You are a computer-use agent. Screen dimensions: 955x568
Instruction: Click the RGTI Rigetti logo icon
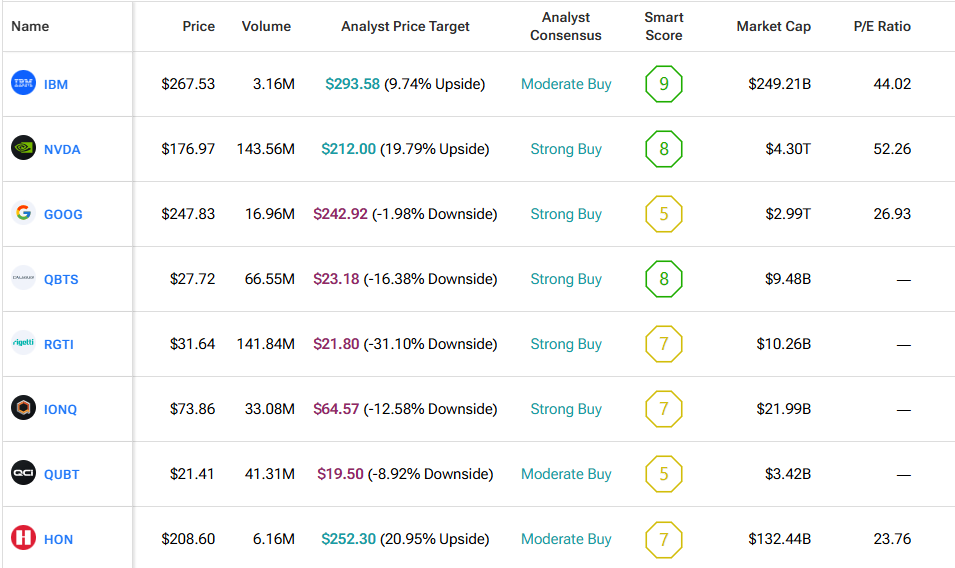pos(23,343)
